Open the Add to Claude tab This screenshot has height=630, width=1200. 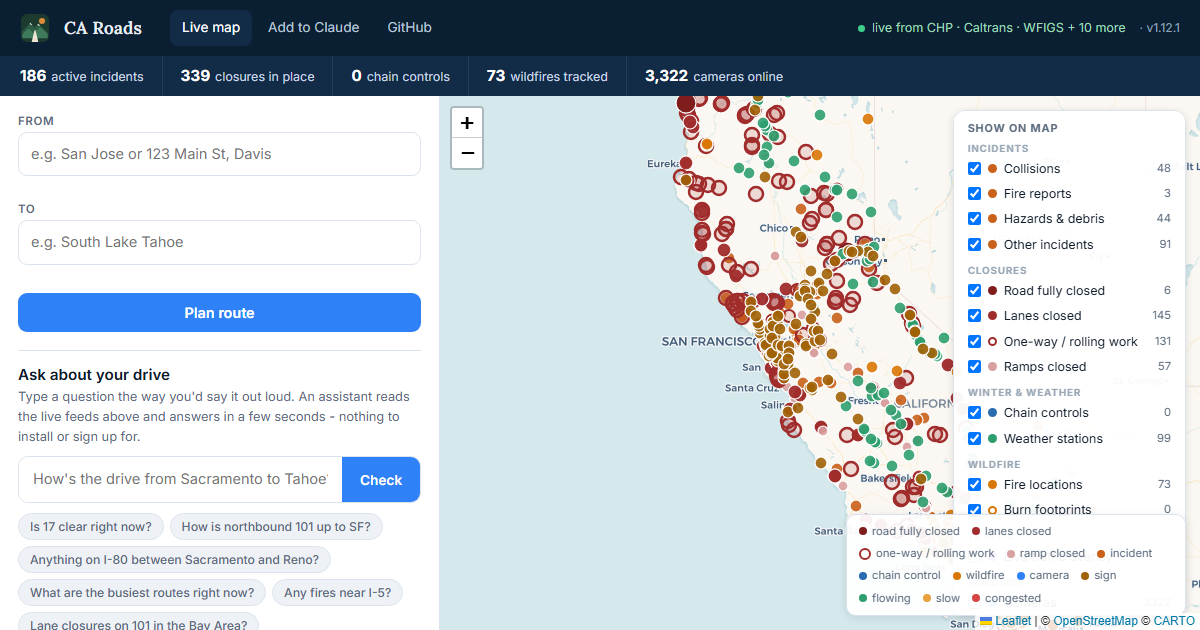point(314,28)
